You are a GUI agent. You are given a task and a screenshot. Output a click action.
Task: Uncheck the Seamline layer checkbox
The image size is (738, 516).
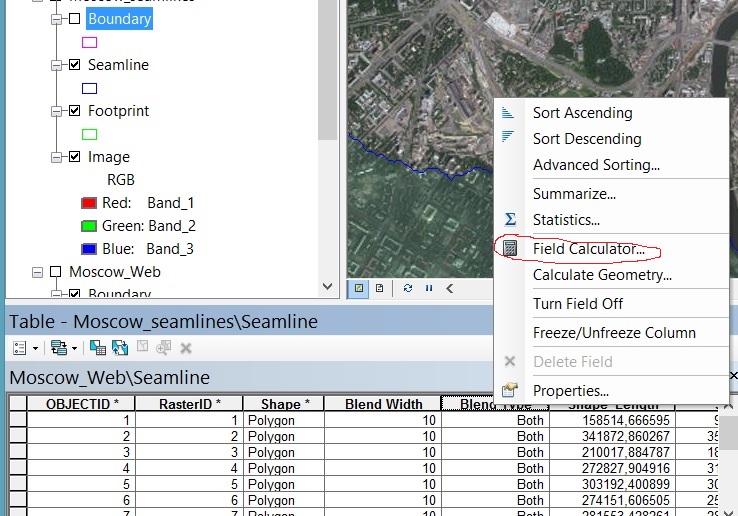[74, 64]
